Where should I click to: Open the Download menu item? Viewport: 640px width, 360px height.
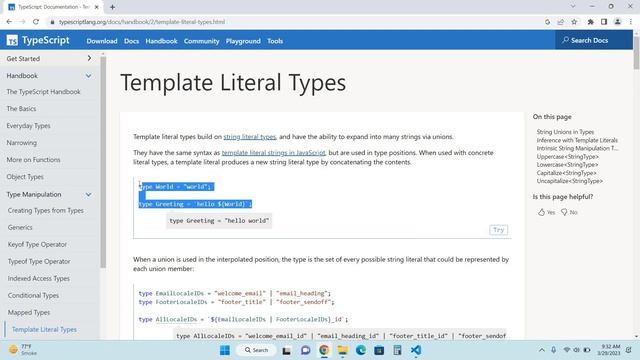coord(102,41)
